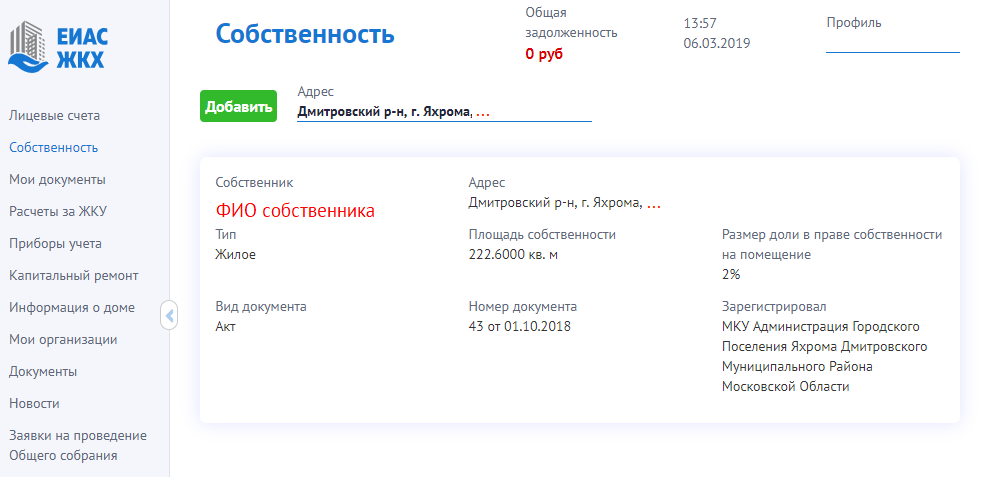Viewport: 984px width, 477px height.
Task: Open Документы in the sidebar
Action: [x=43, y=372]
